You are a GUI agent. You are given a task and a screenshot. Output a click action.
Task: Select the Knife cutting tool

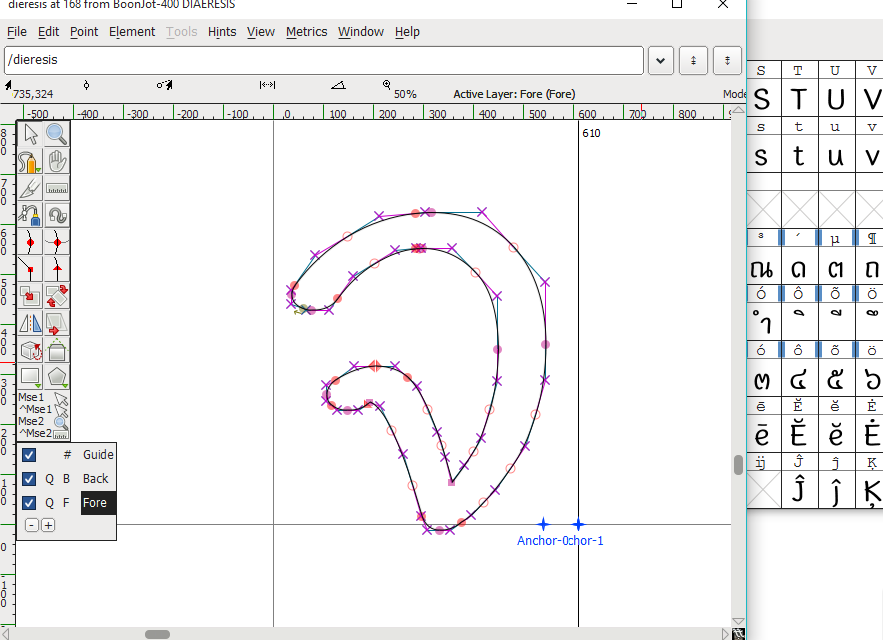point(30,188)
